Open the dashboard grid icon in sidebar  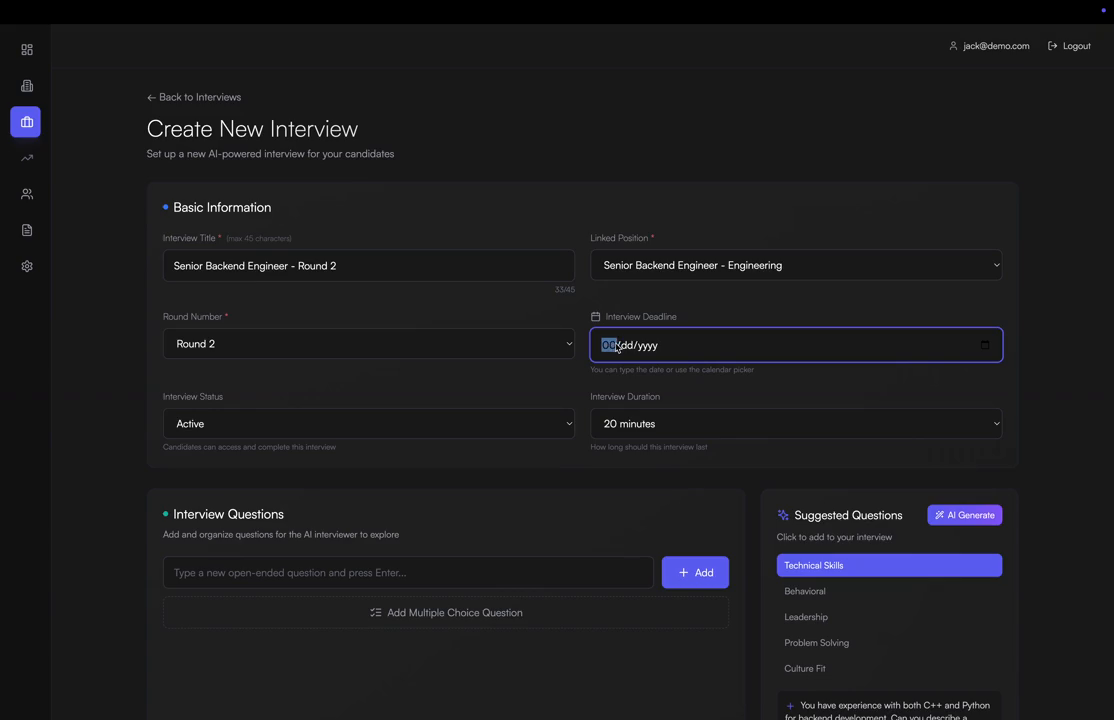(27, 50)
